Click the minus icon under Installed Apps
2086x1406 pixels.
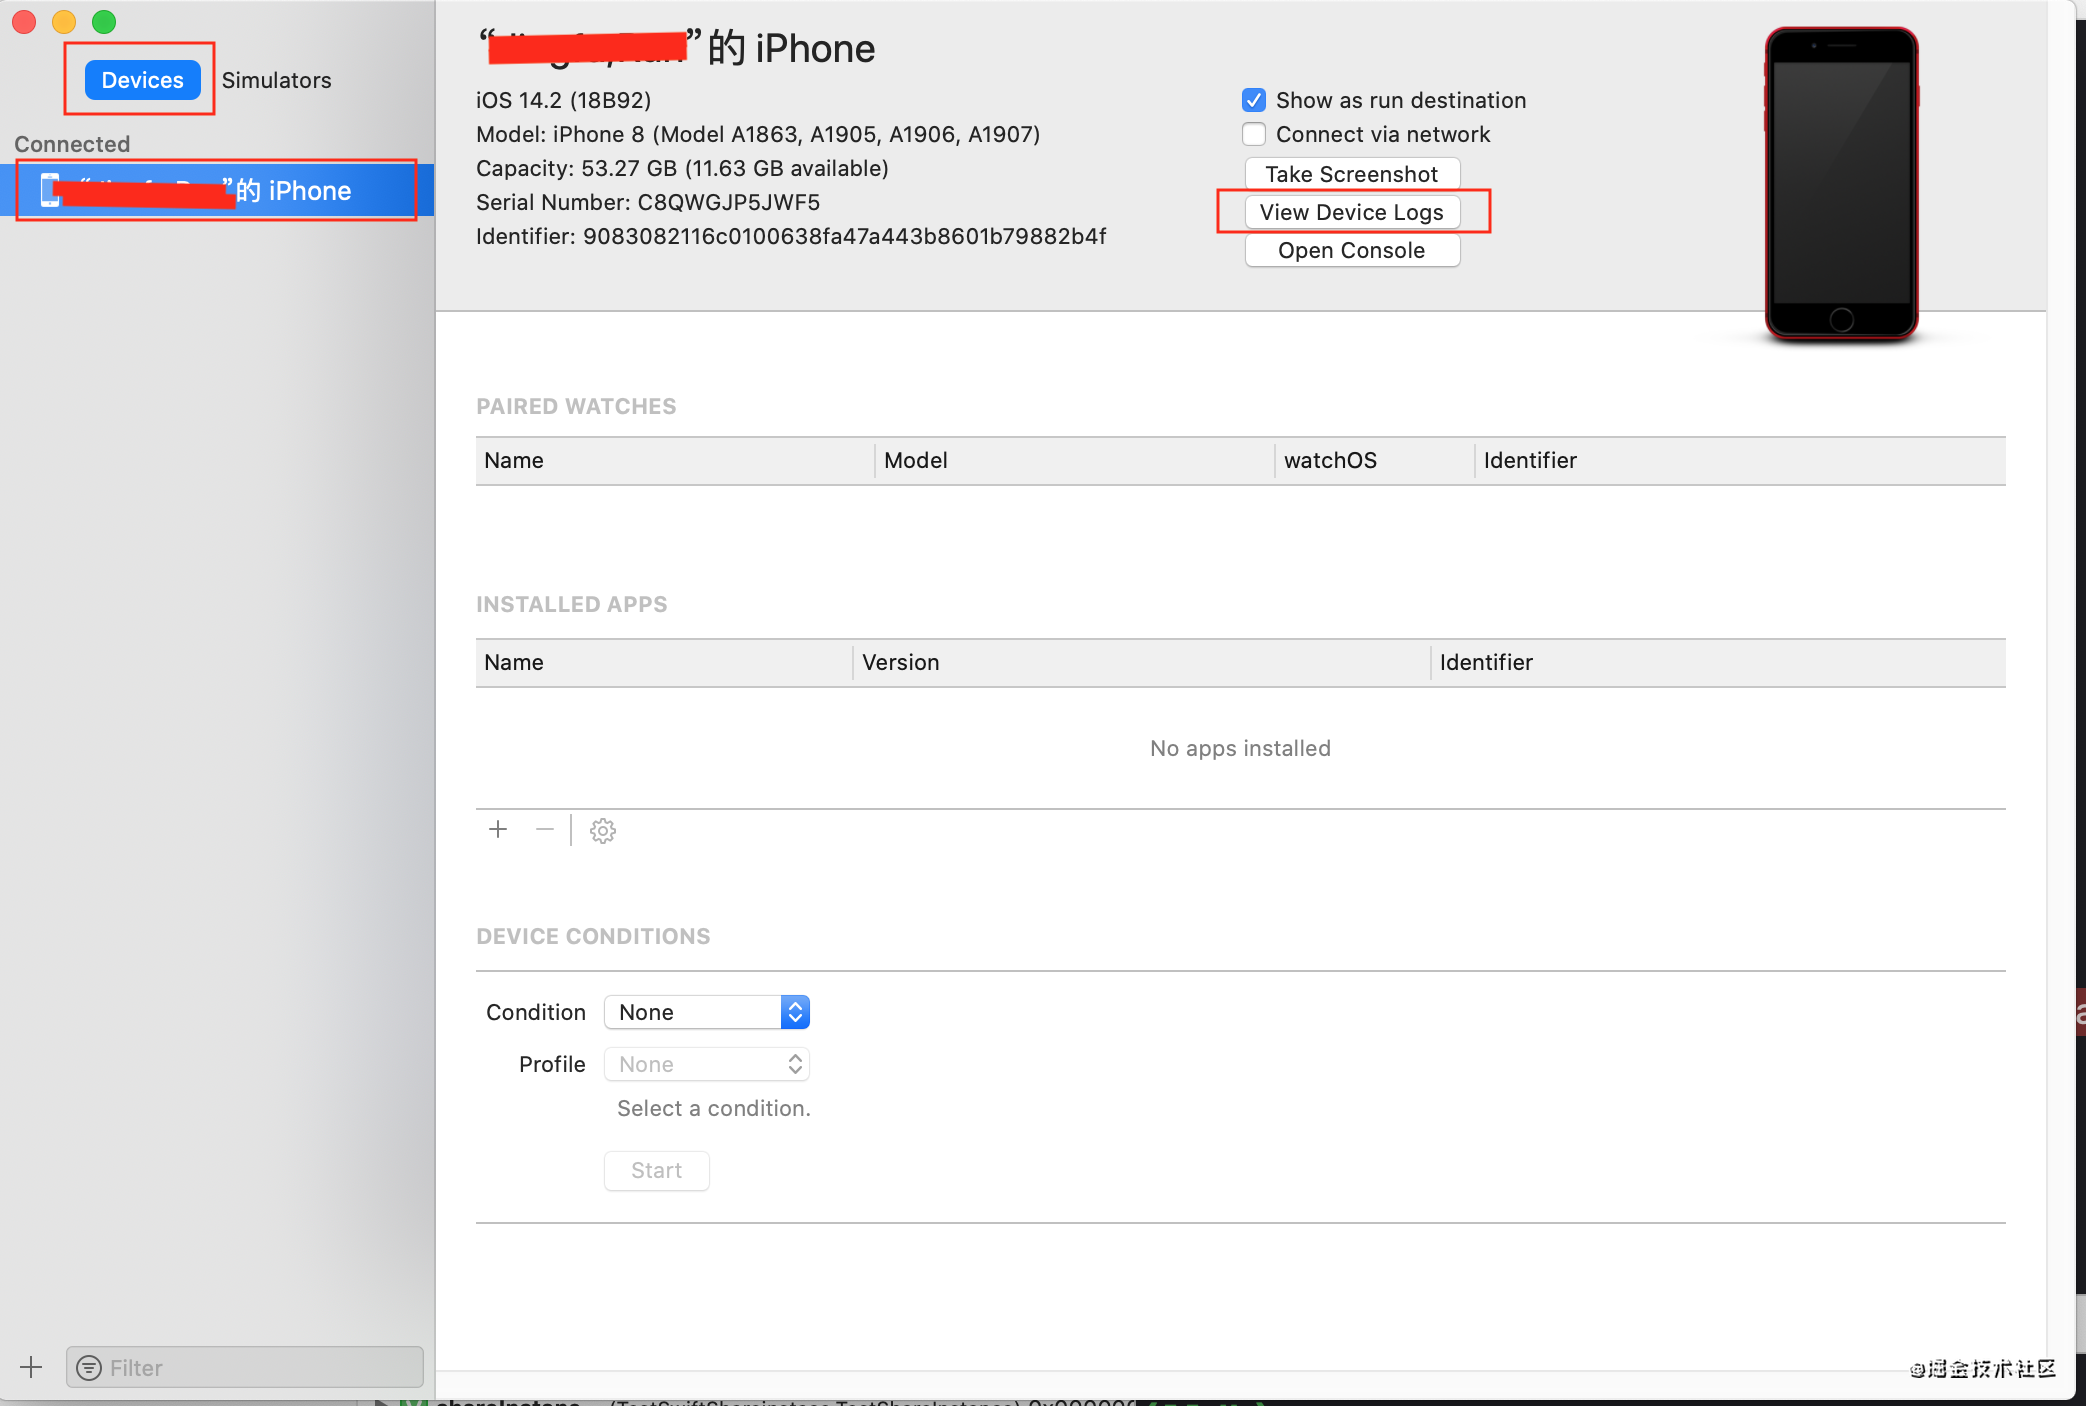tap(545, 830)
